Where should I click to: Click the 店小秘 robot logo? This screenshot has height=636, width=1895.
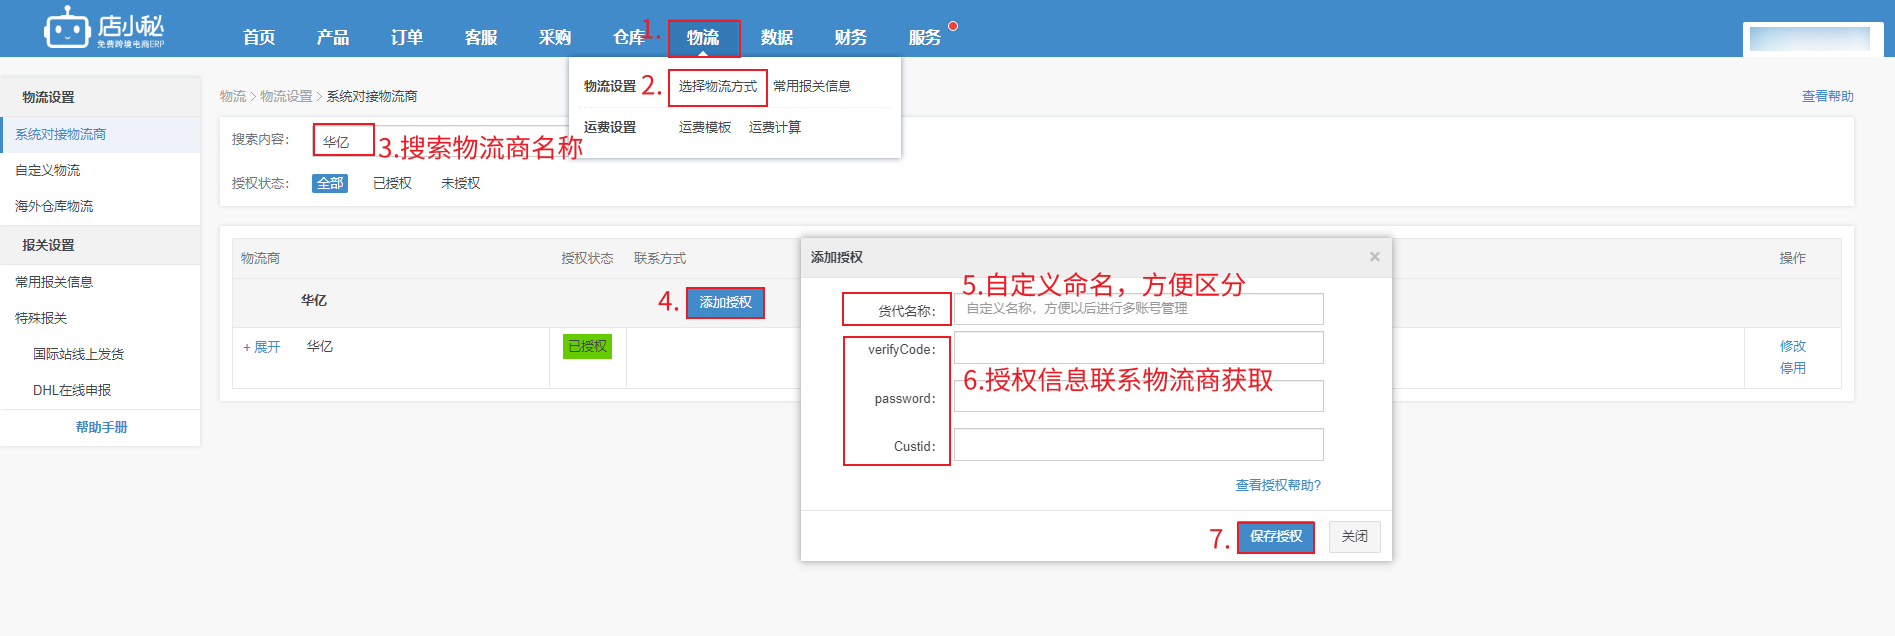(104, 28)
